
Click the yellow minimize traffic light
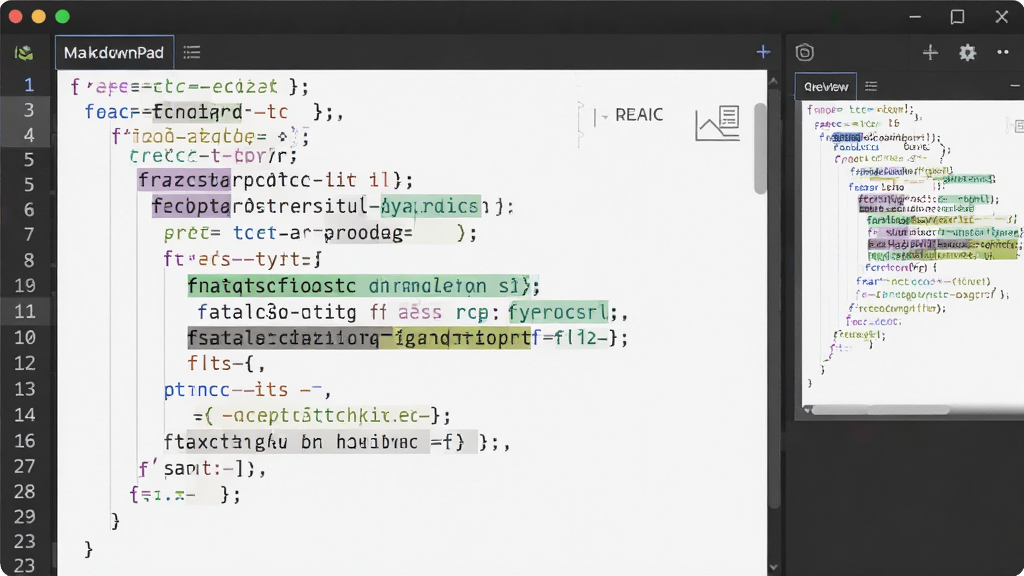coord(39,16)
